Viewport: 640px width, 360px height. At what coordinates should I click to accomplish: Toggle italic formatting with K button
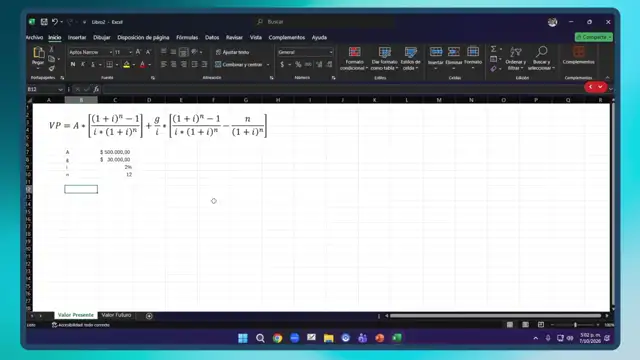pyautogui.click(x=83, y=64)
